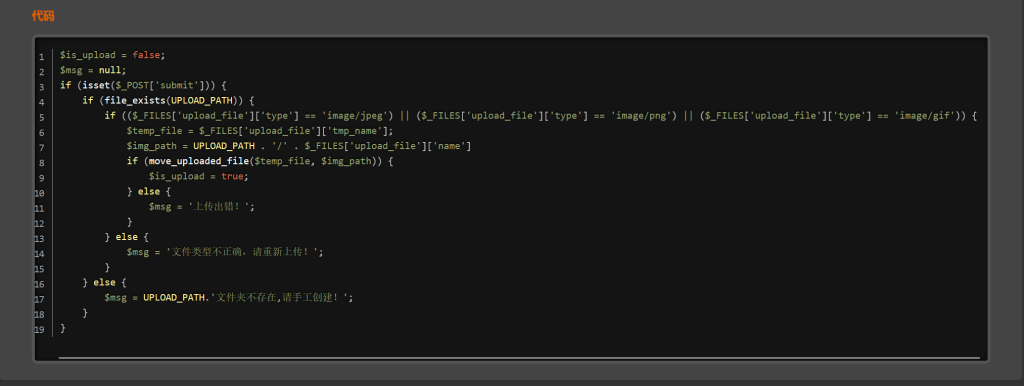Image resolution: width=1024 pixels, height=386 pixels.
Task: Click the horizontal scrollbar under the code
Action: pos(519,358)
